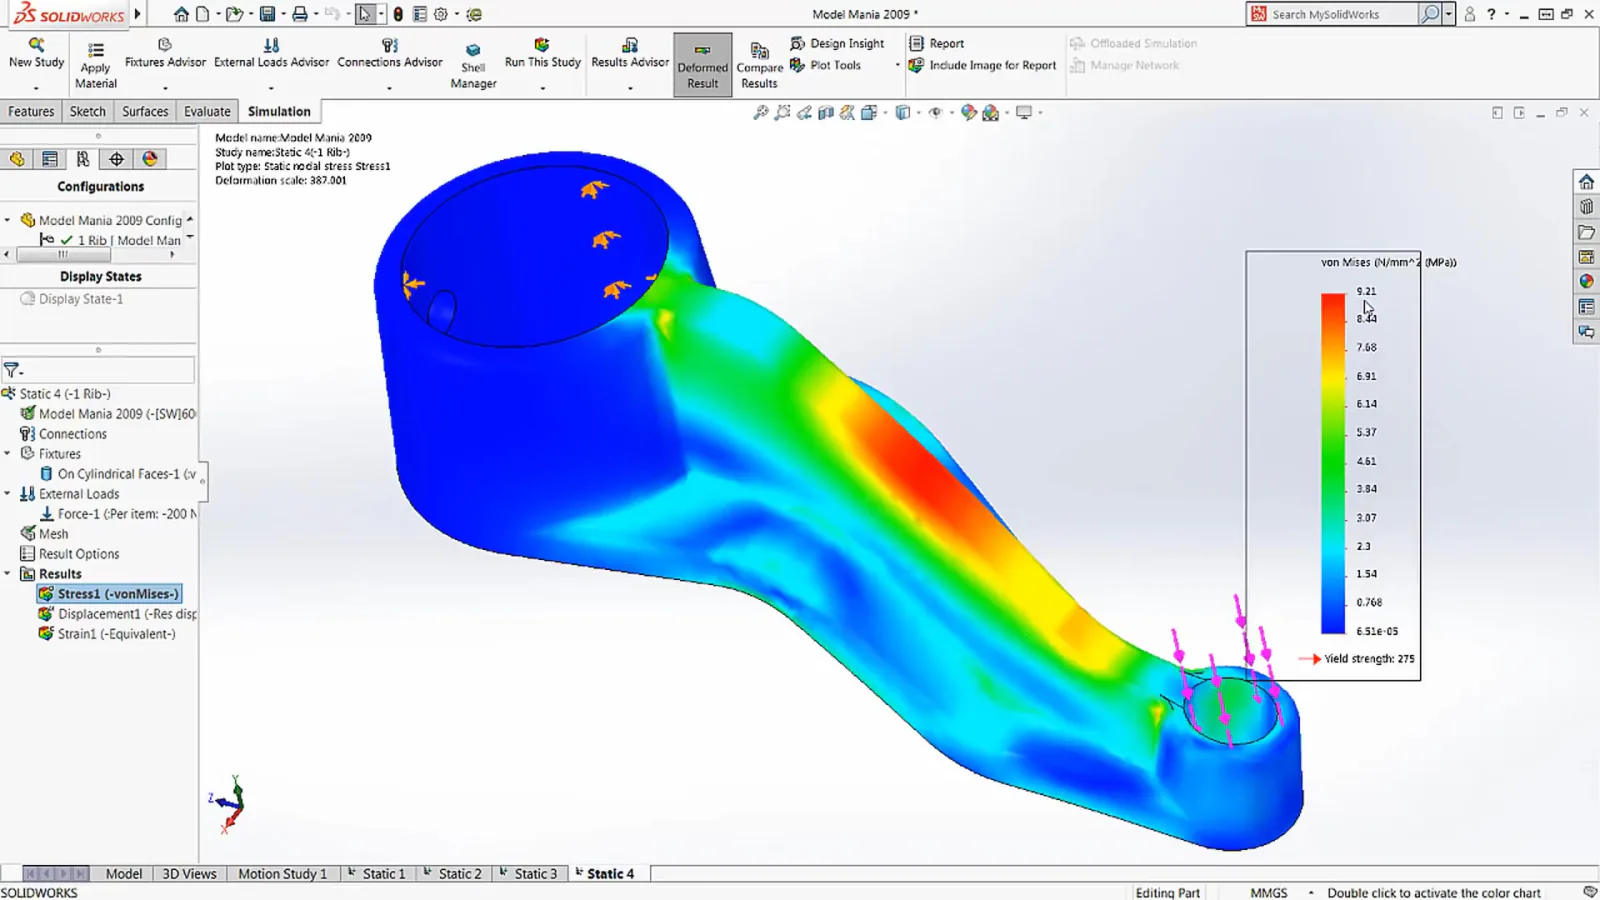This screenshot has height=900, width=1600.
Task: Select the Mesh tree item
Action: coord(44,534)
